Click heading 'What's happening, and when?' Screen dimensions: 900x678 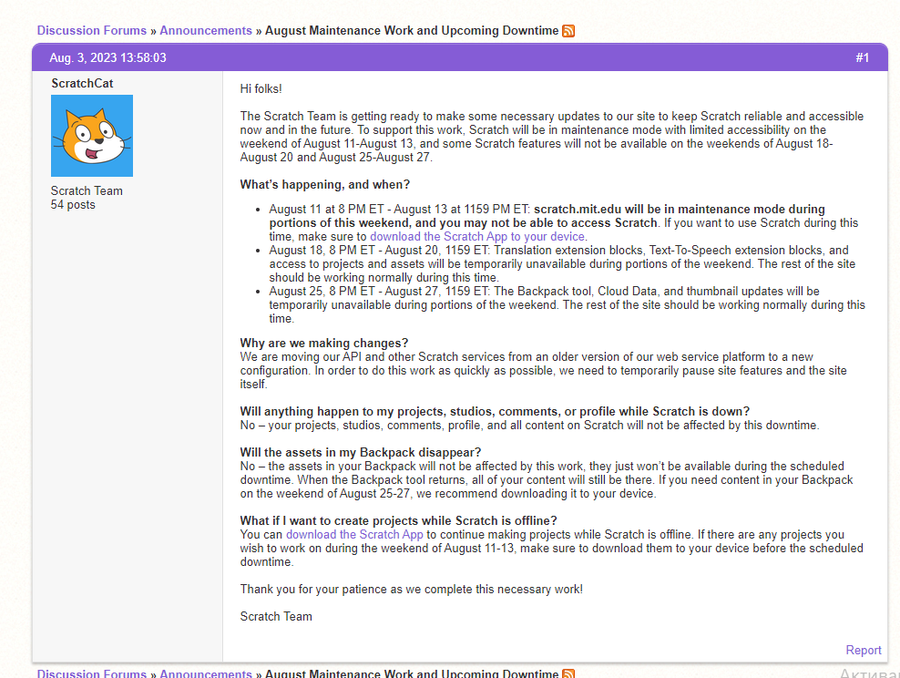(325, 184)
